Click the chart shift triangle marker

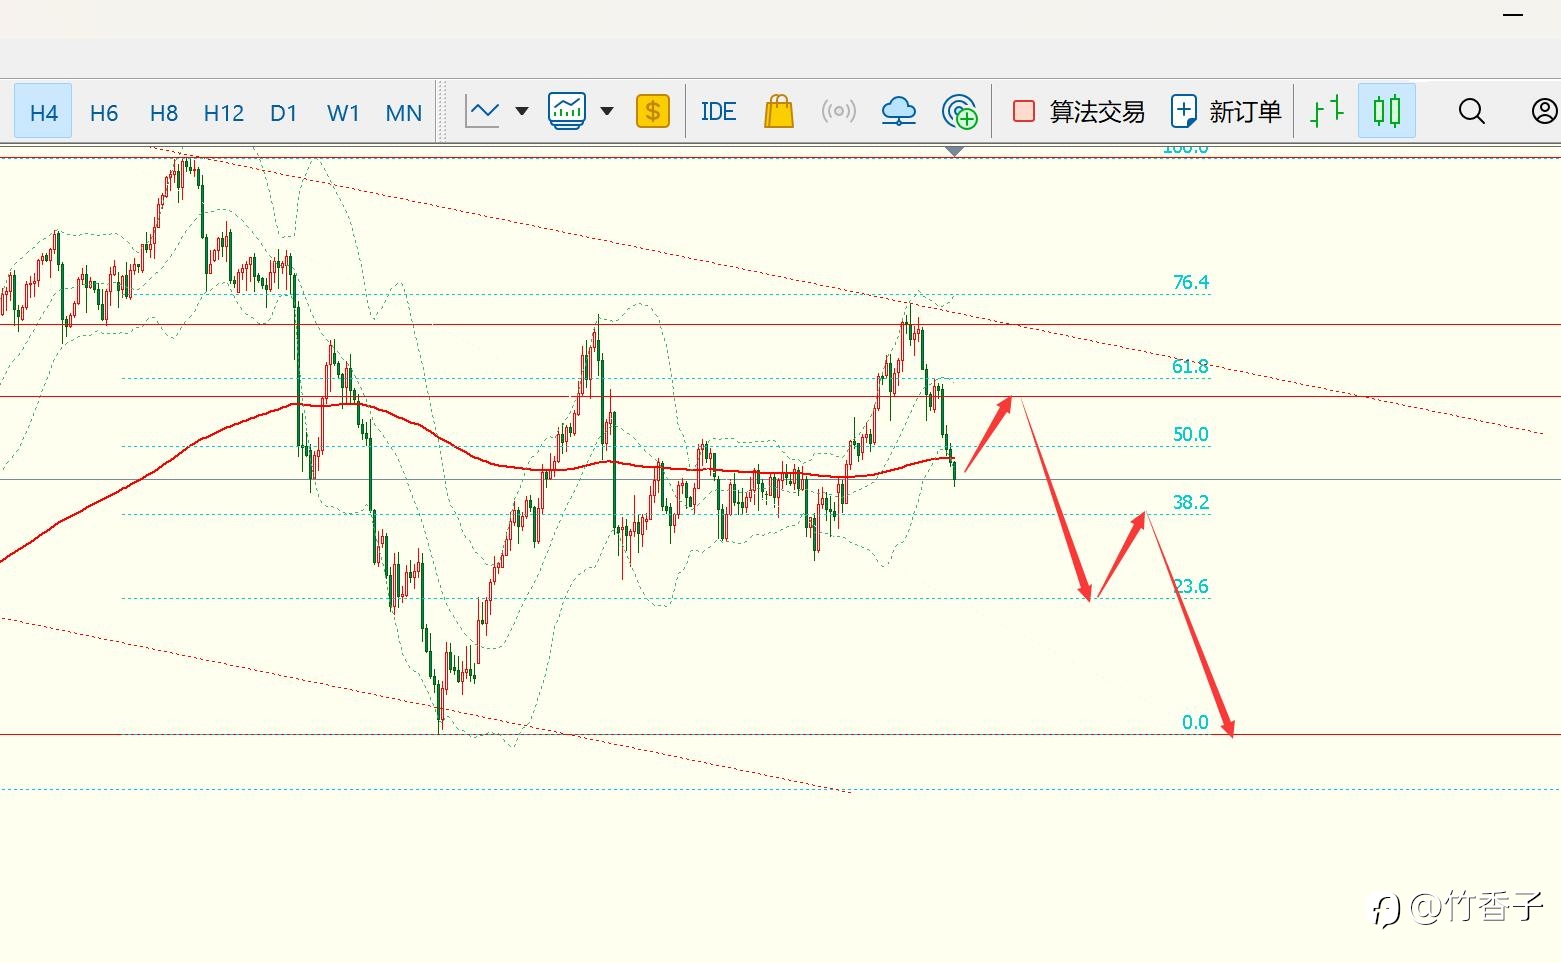[x=955, y=151]
